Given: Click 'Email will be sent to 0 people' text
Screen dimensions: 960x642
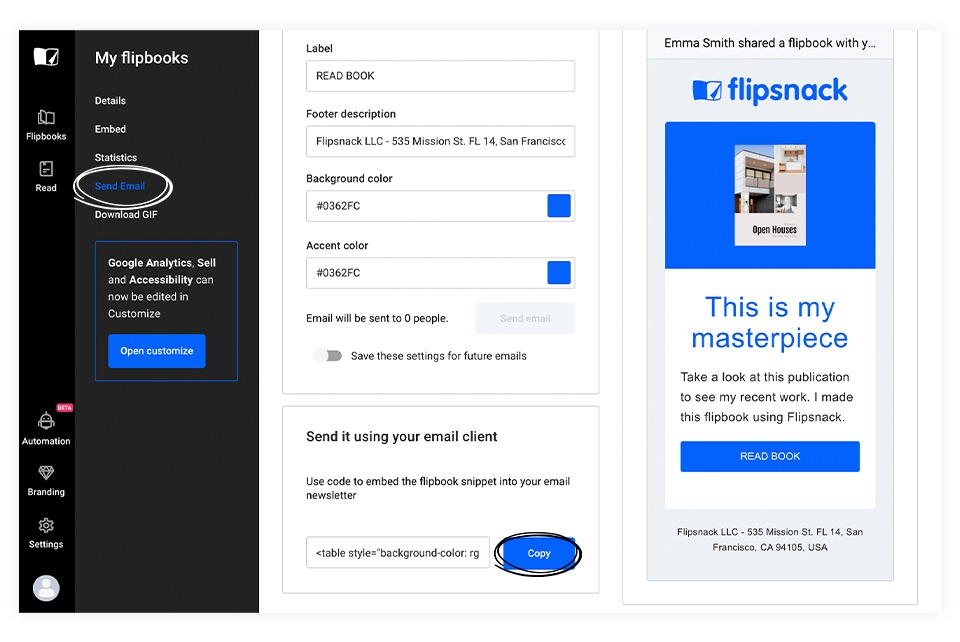Looking at the screenshot, I should click(x=377, y=318).
